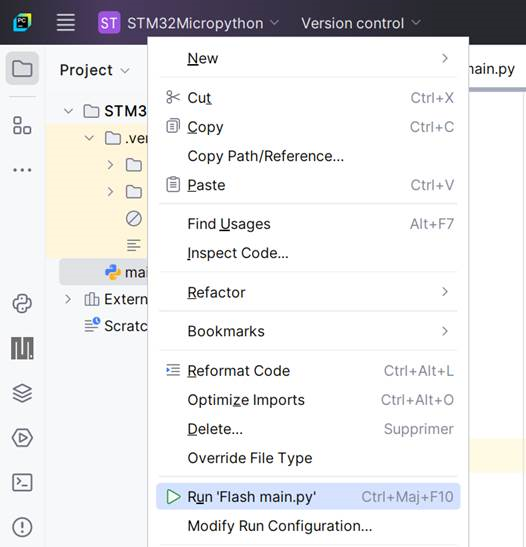This screenshot has height=547, width=526.
Task: Open the Project tool window folder icon
Action: pos(22,68)
